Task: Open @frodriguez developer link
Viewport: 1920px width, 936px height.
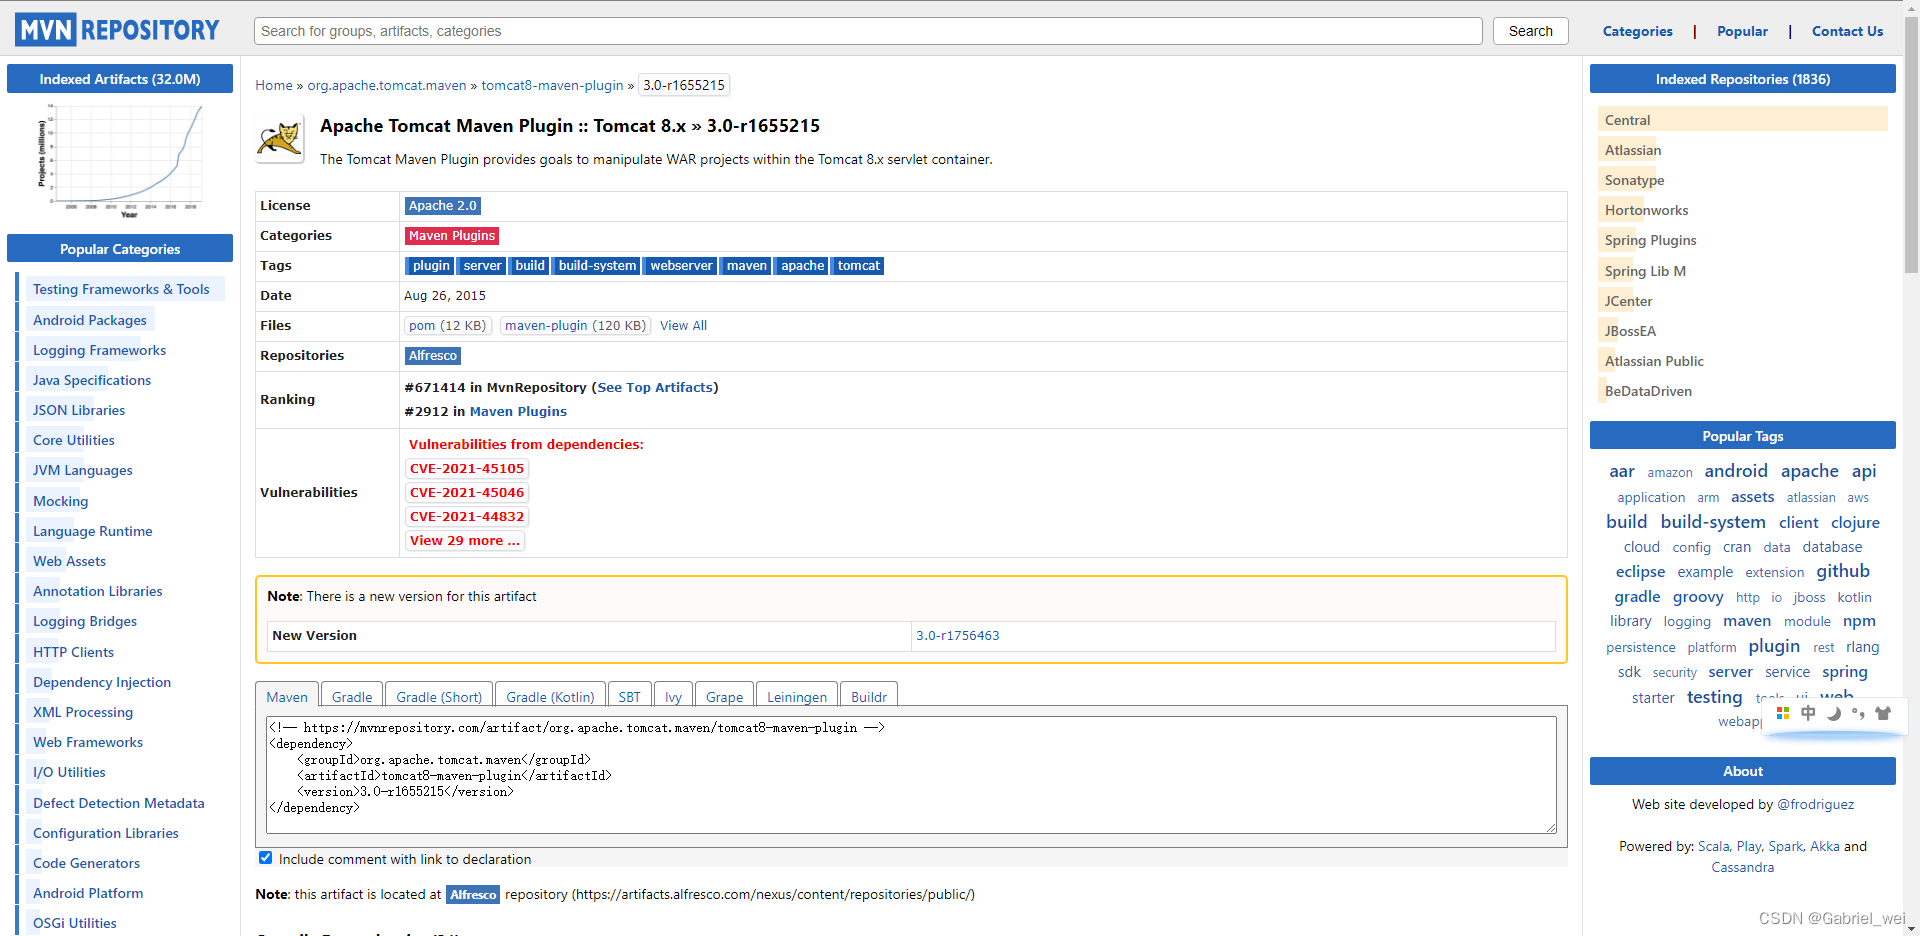Action: (1815, 805)
